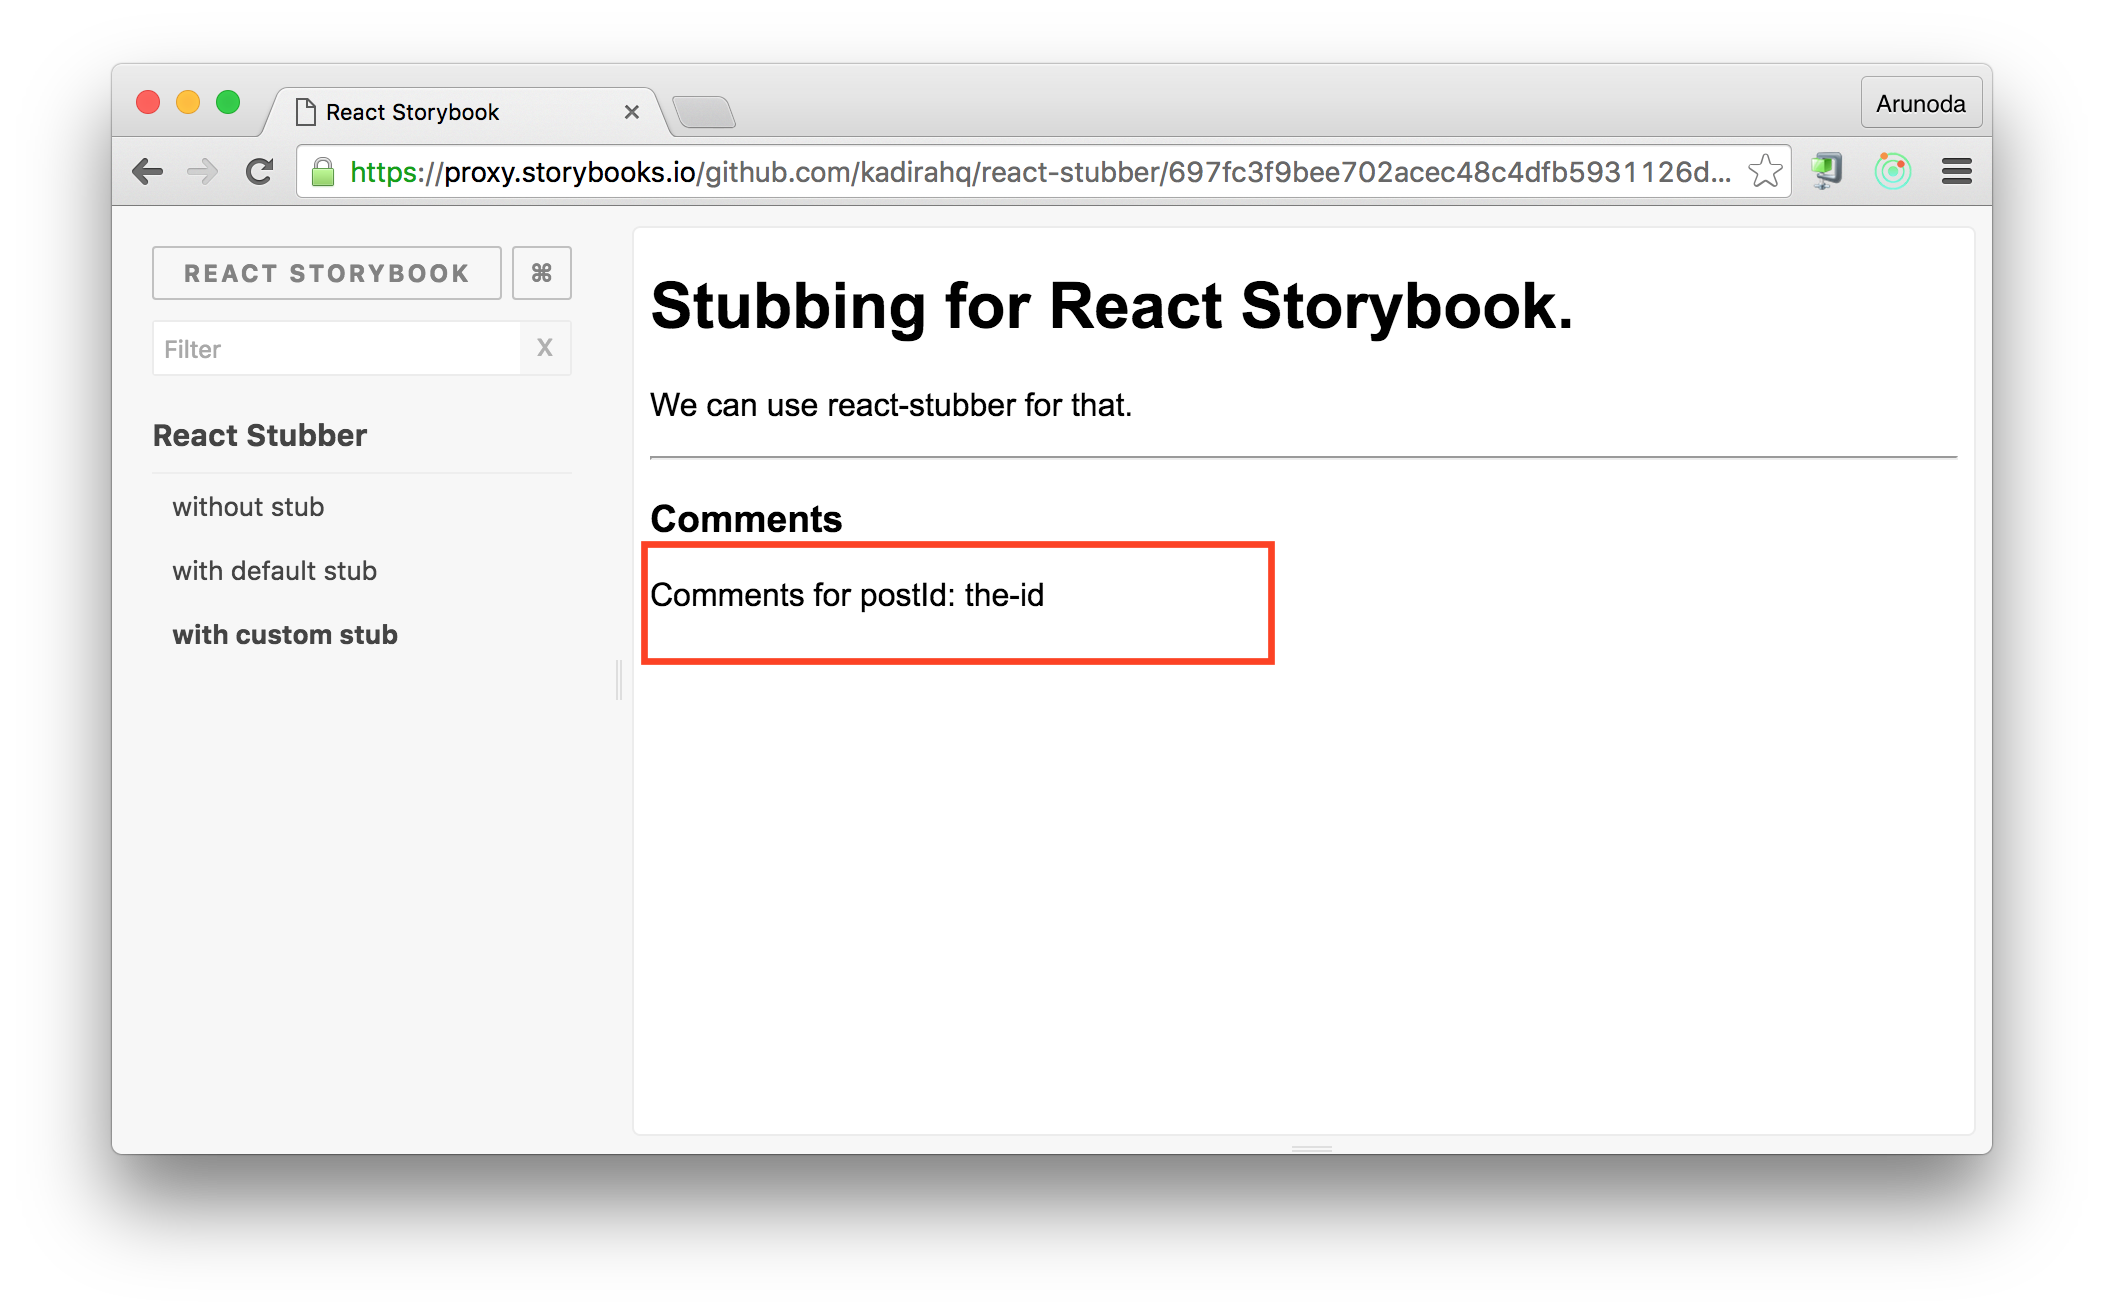Select the 'with custom stub' story
This screenshot has width=2104, height=1314.
[285, 635]
